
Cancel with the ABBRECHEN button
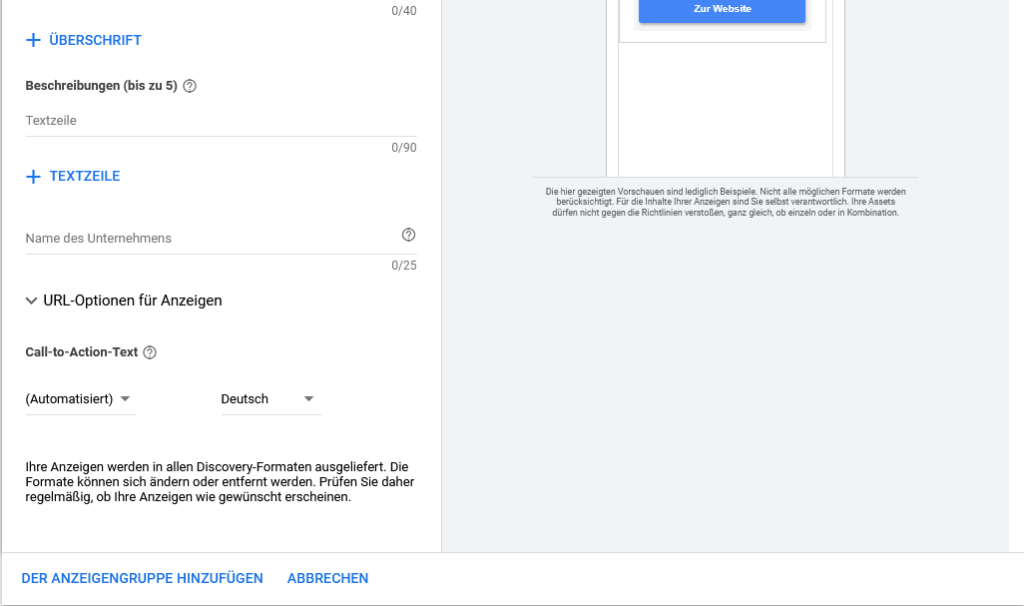click(x=327, y=578)
